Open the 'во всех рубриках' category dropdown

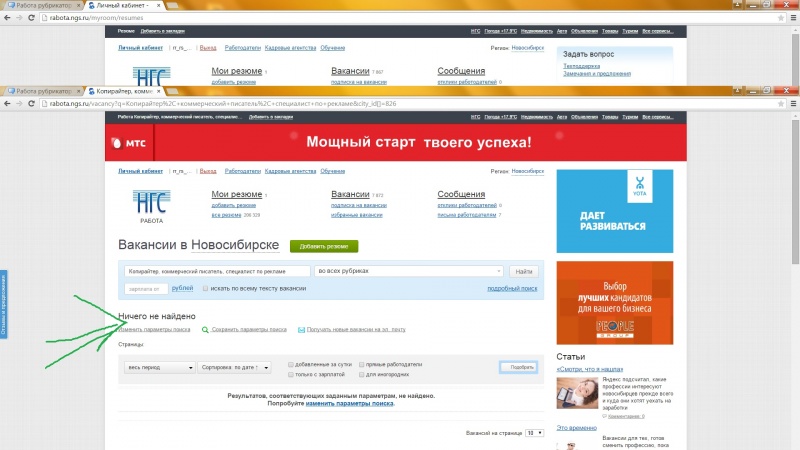[x=408, y=271]
